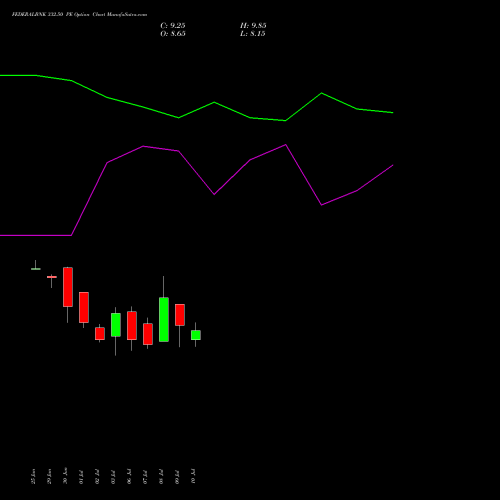Viewport: 500px width, 500px height.
Task: Click the red candle above 09 Jul
Action: [x=180, y=315]
